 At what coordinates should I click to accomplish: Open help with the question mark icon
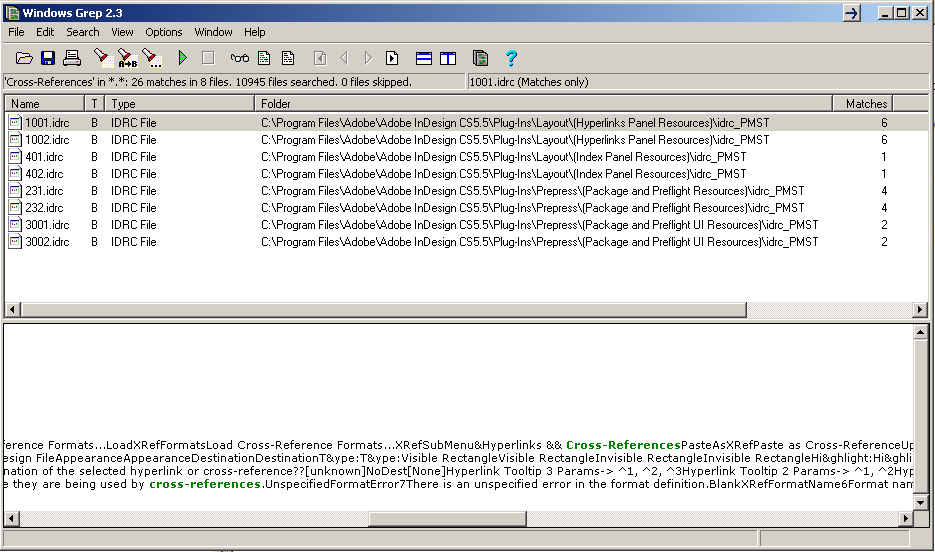[511, 58]
